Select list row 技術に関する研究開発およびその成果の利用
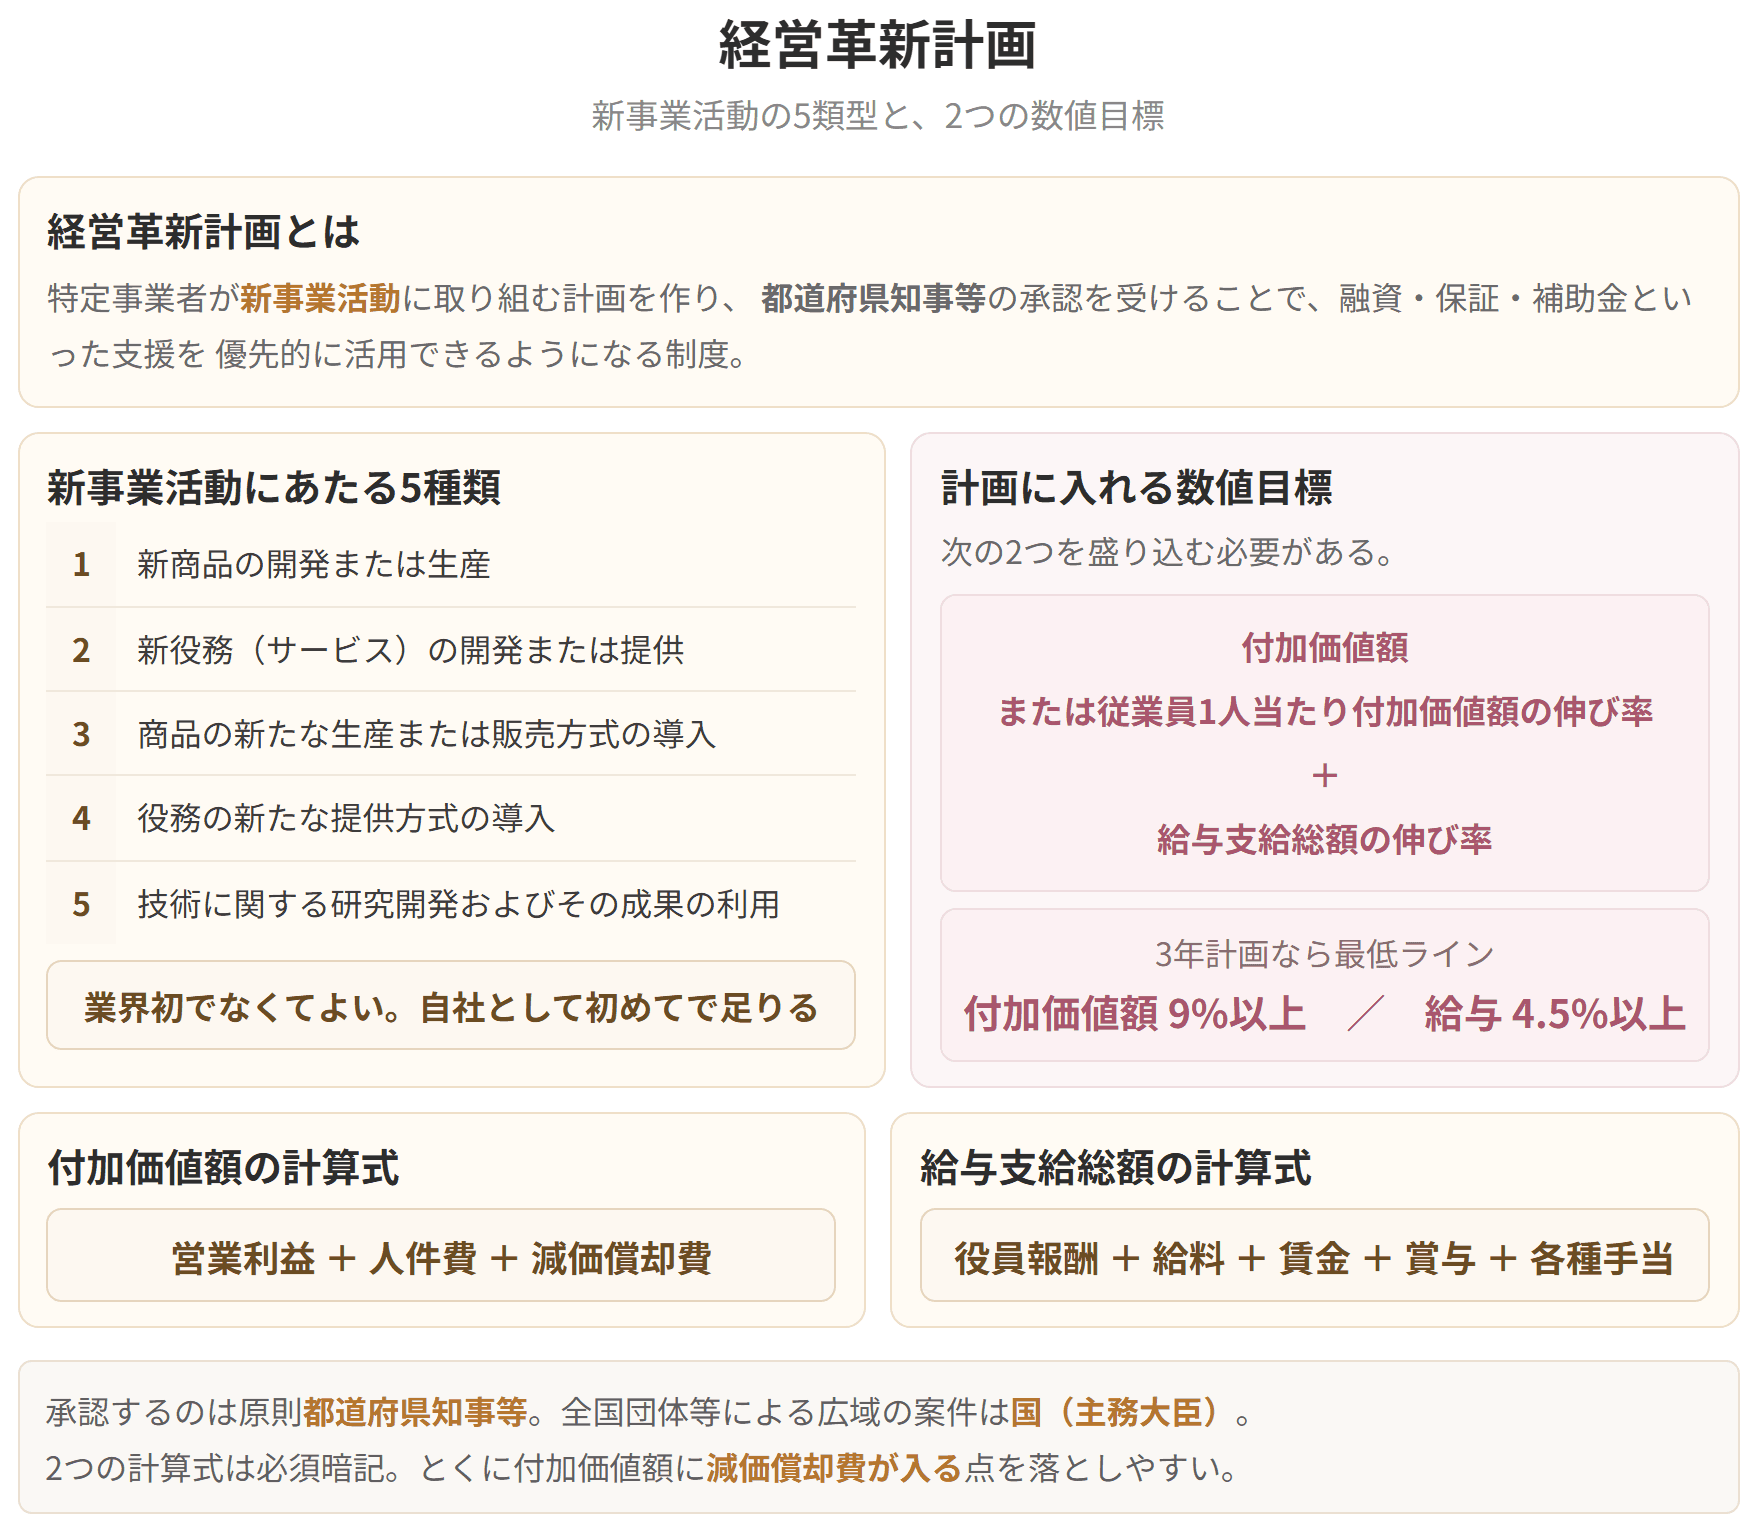The width and height of the screenshot is (1757, 1531). pos(451,904)
